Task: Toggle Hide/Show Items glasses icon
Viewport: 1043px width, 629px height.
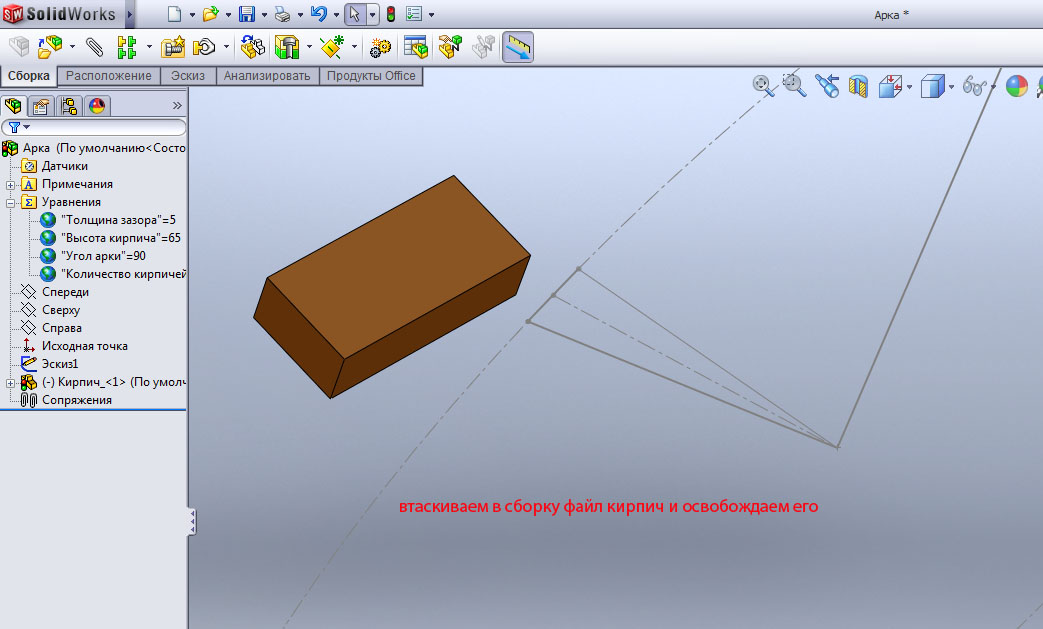Action: [974, 87]
